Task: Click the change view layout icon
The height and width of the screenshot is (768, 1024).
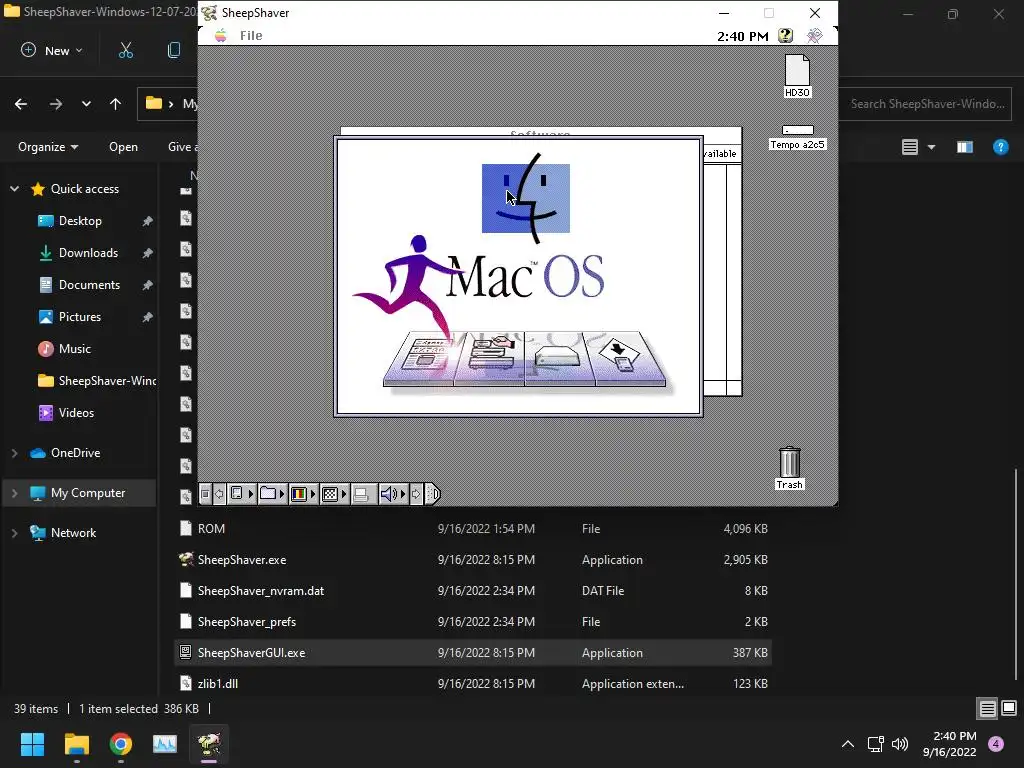Action: pyautogui.click(x=910, y=147)
